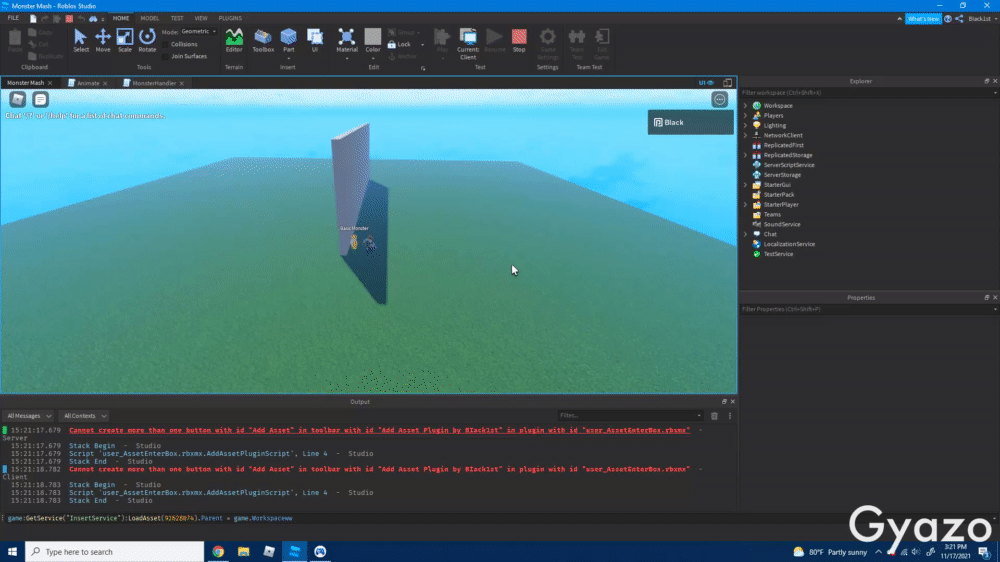1000x562 pixels.
Task: Expand the StarterPlayer node
Action: coord(745,205)
